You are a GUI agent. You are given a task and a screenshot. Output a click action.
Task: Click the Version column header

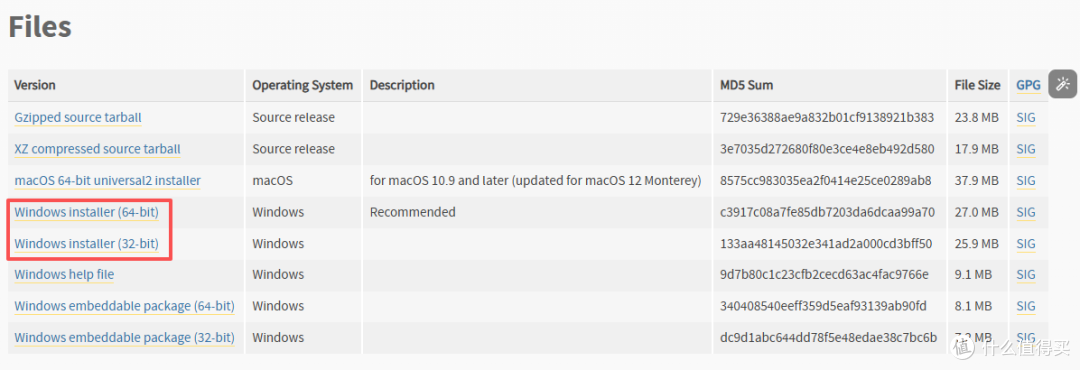pos(34,85)
